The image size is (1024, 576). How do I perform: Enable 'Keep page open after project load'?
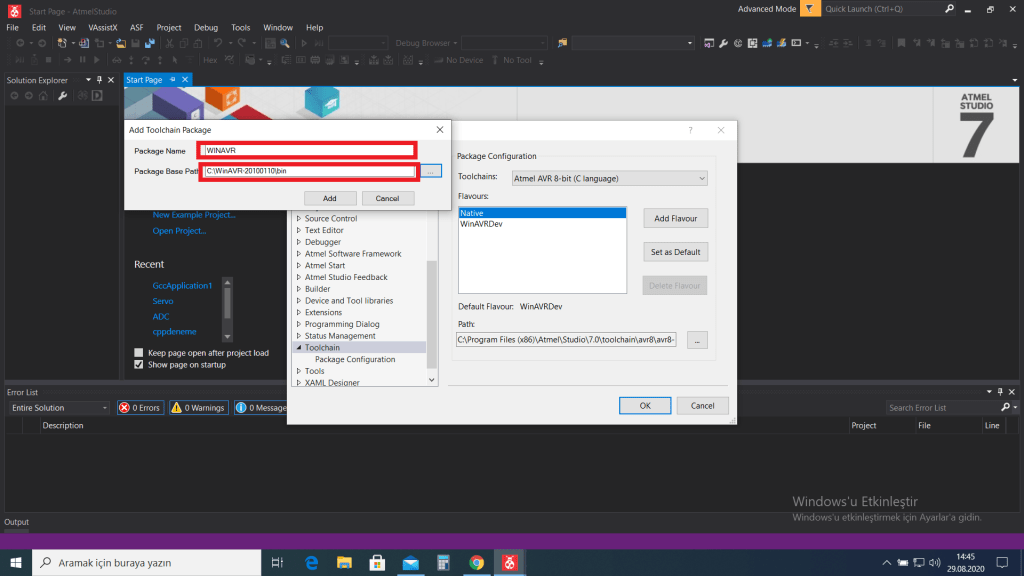tap(139, 353)
